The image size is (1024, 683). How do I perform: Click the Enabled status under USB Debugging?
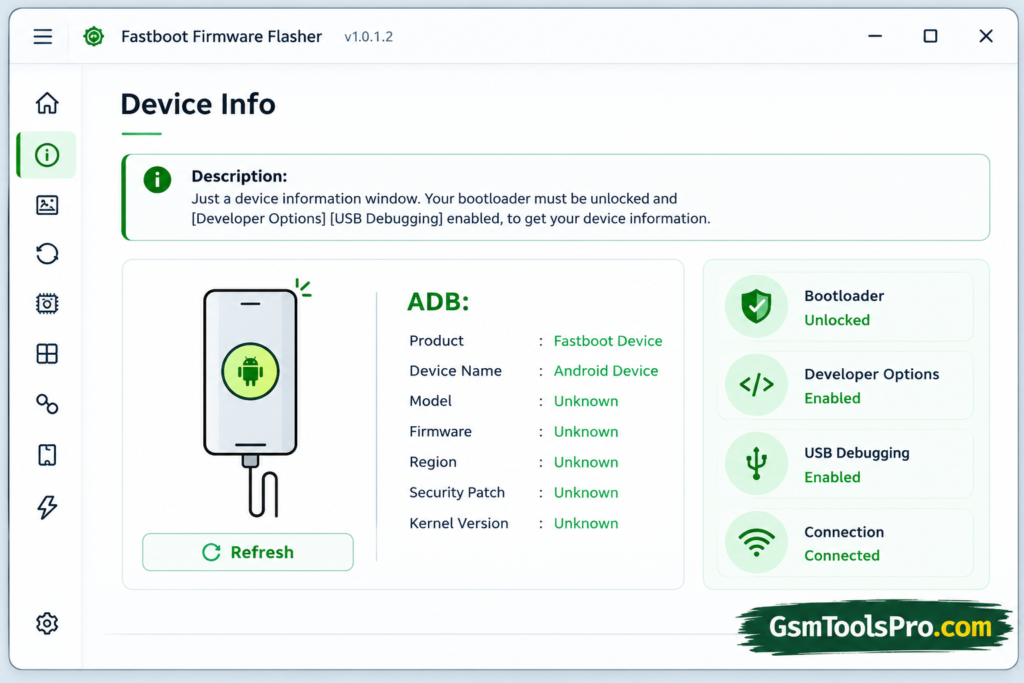click(x=833, y=477)
